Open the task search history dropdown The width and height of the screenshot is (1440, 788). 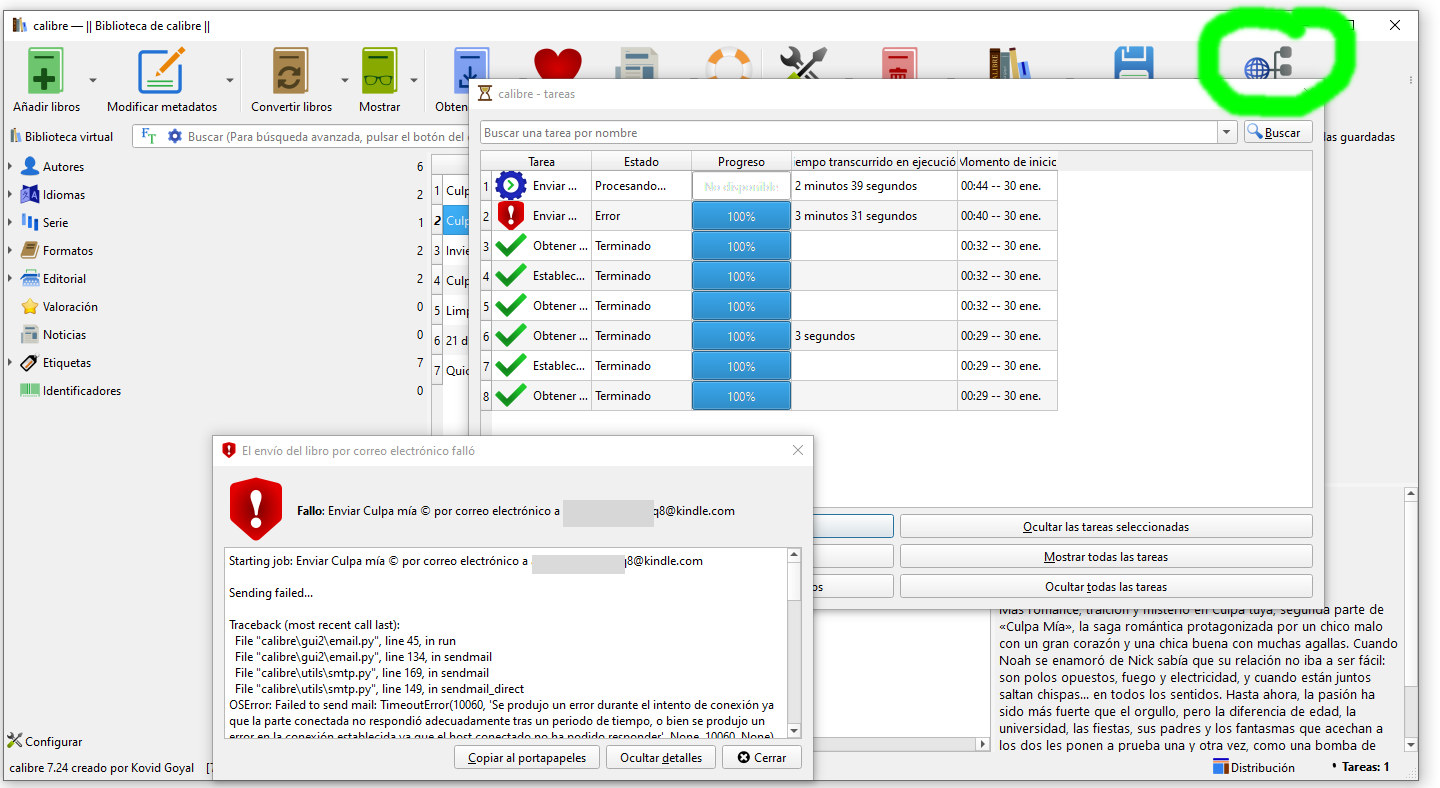coord(1227,132)
